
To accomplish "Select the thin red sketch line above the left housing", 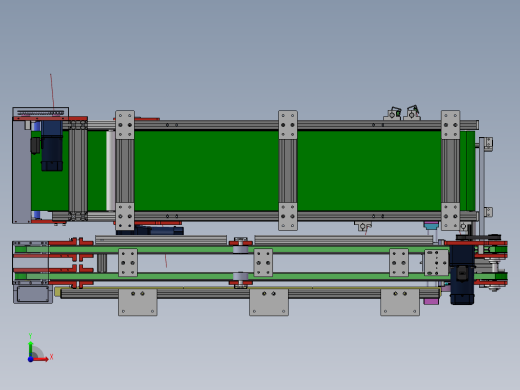I will pyautogui.click(x=52, y=92).
